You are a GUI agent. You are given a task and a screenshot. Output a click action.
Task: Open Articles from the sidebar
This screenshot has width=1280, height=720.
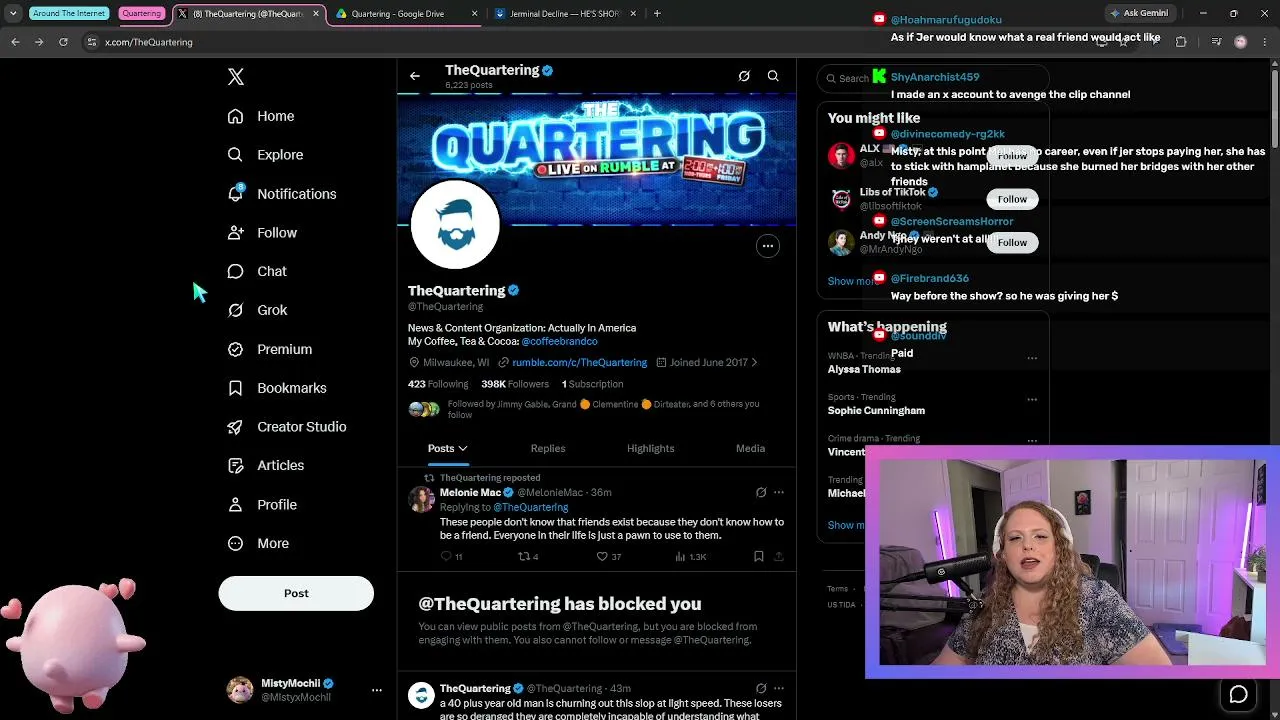(266, 465)
